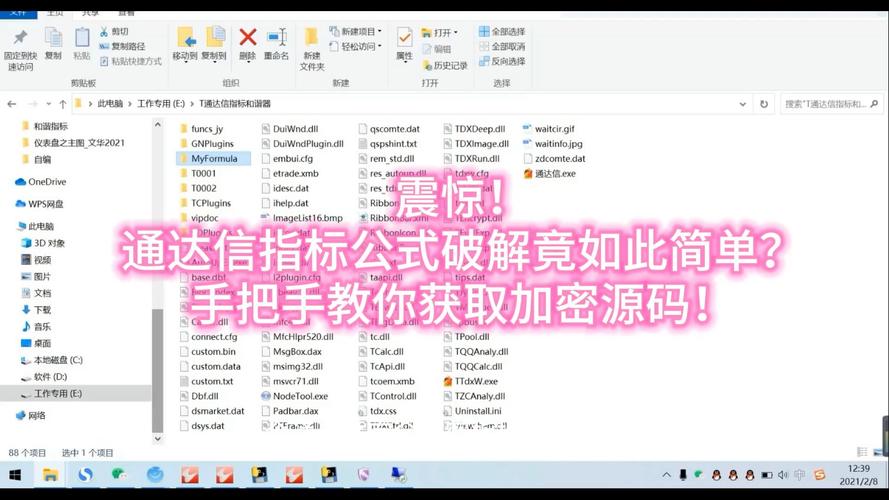Image resolution: width=889 pixels, height=500 pixels.
Task: Select the MyFormula folder
Action: pos(213,159)
